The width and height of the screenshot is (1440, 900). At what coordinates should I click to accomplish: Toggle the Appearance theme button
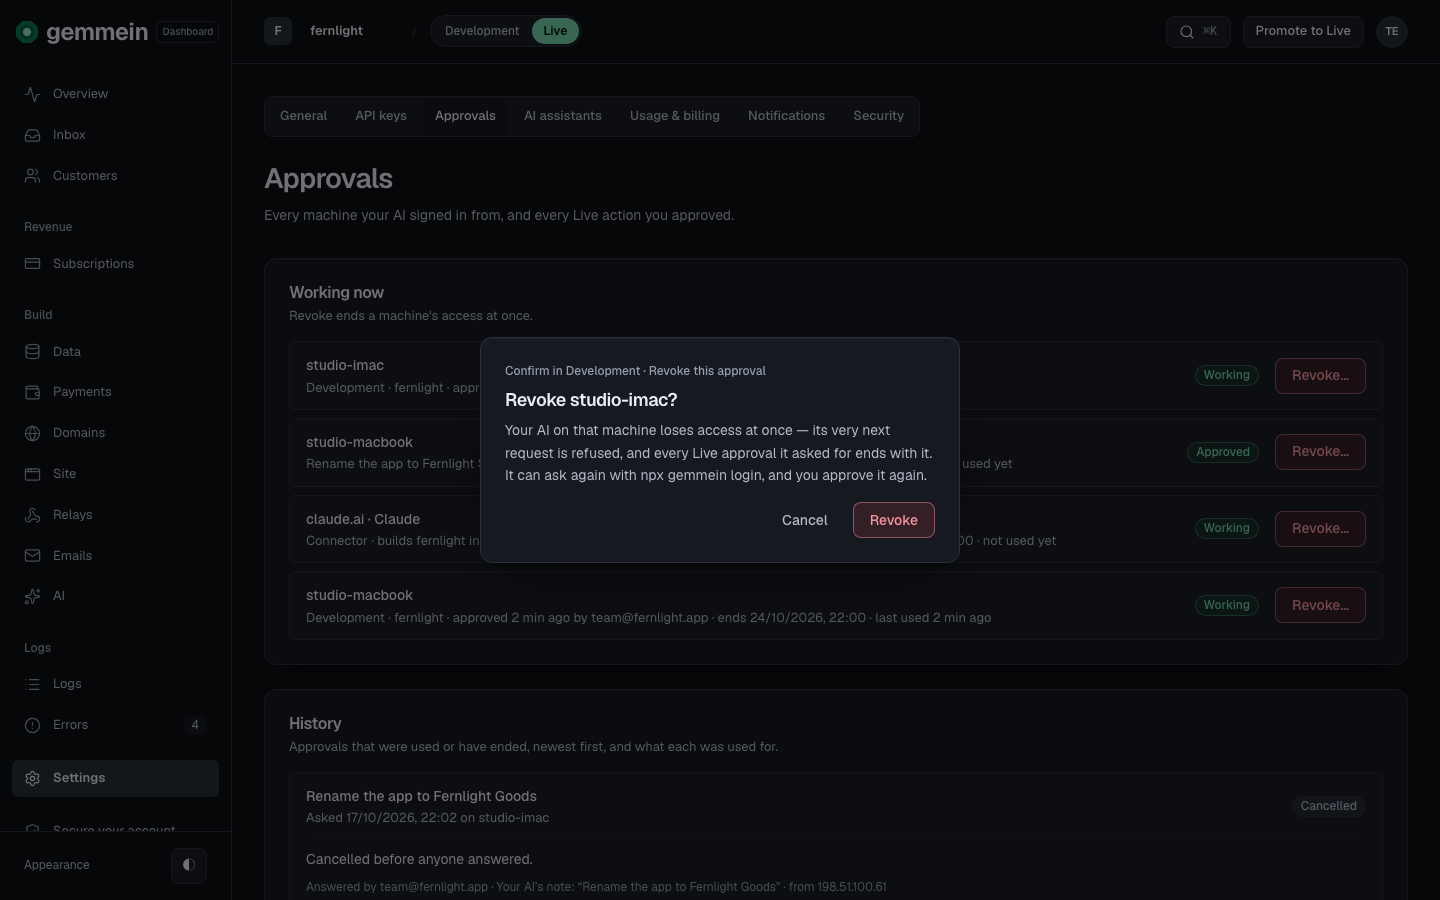pyautogui.click(x=189, y=865)
